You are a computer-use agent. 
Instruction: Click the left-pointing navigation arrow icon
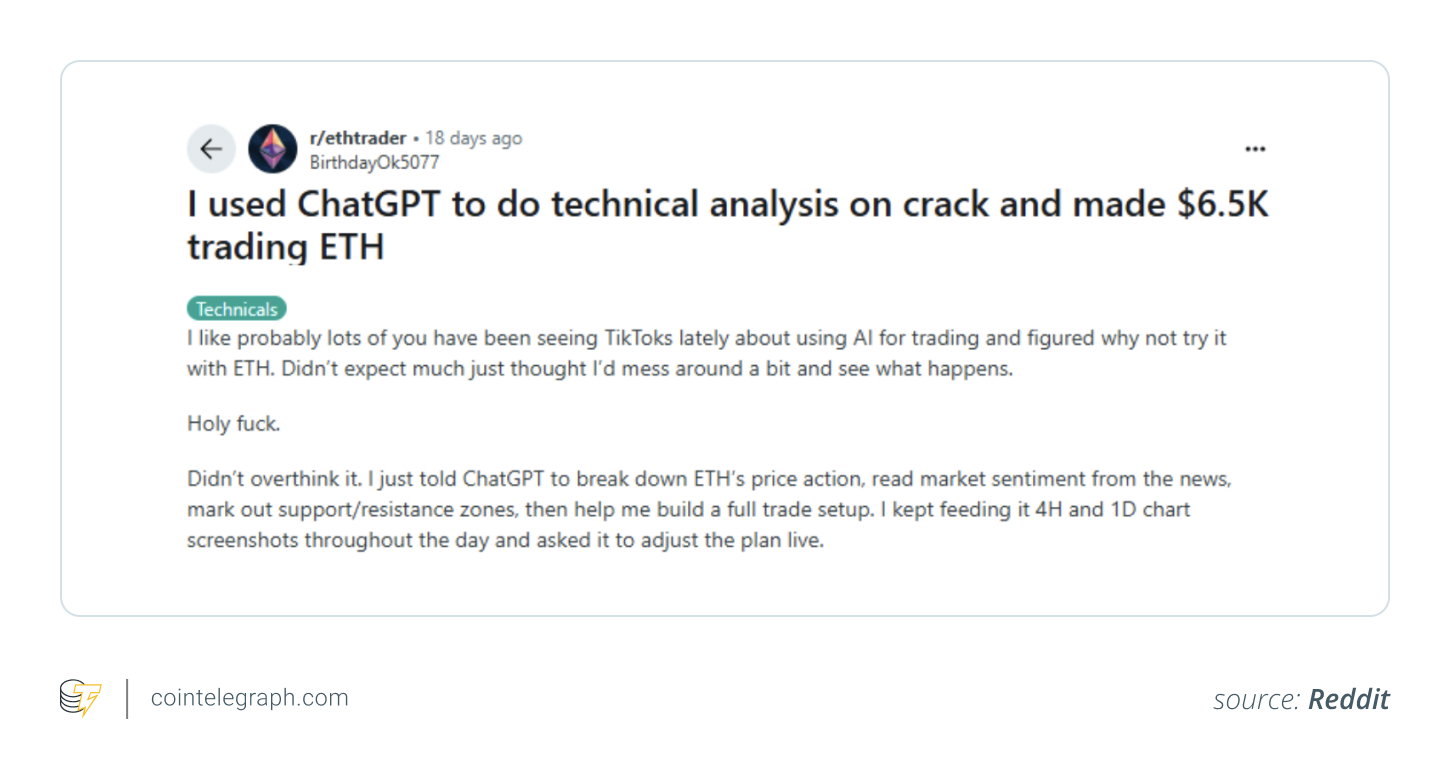(211, 148)
